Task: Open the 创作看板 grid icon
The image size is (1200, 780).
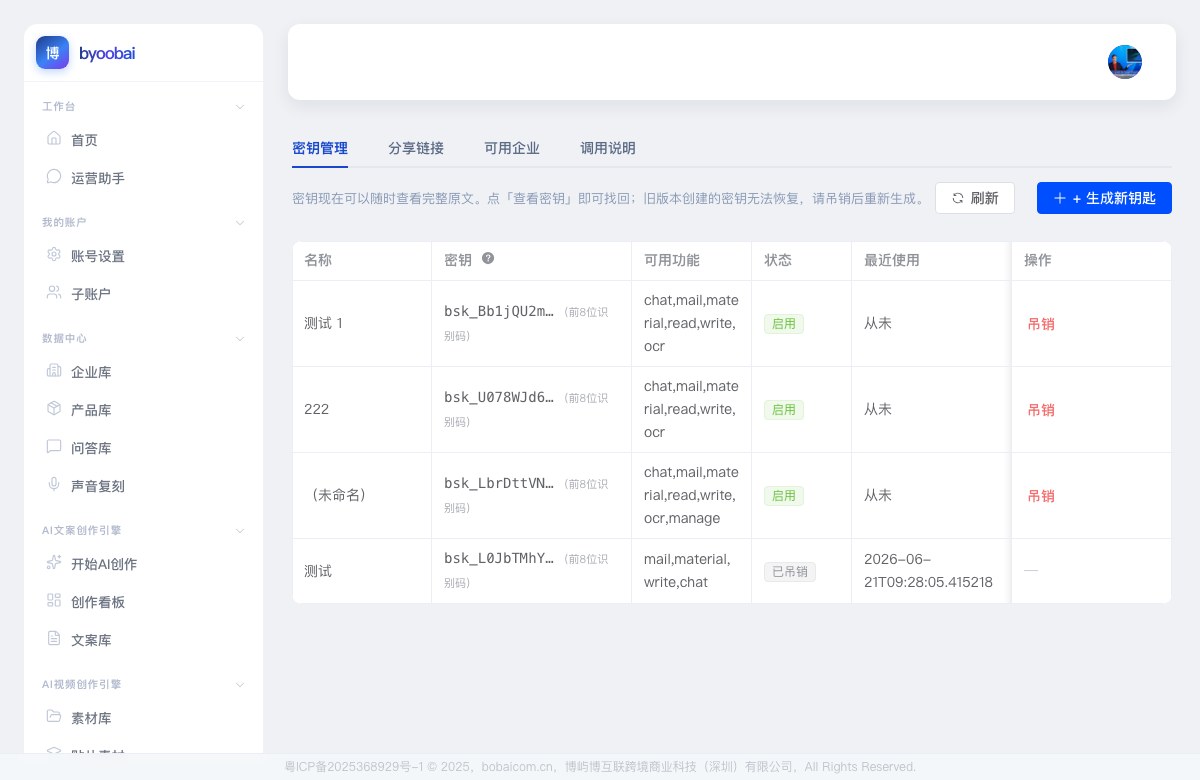Action: pyautogui.click(x=54, y=601)
